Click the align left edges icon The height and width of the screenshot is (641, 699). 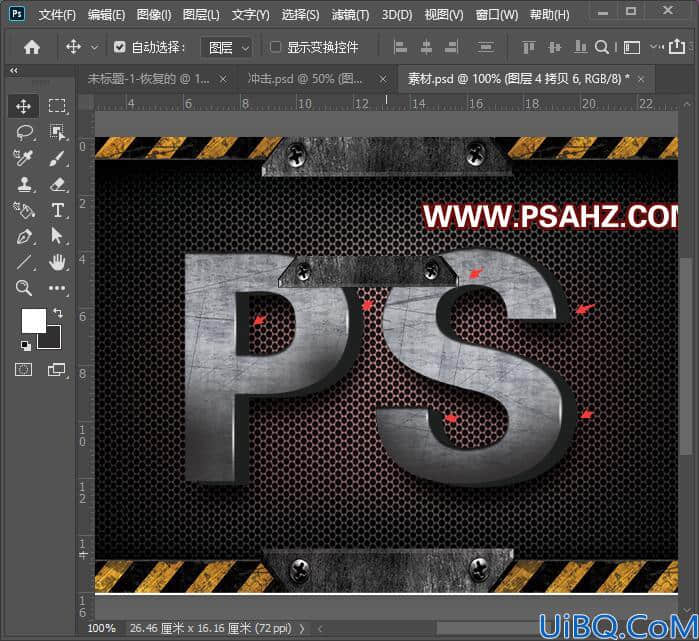(400, 47)
